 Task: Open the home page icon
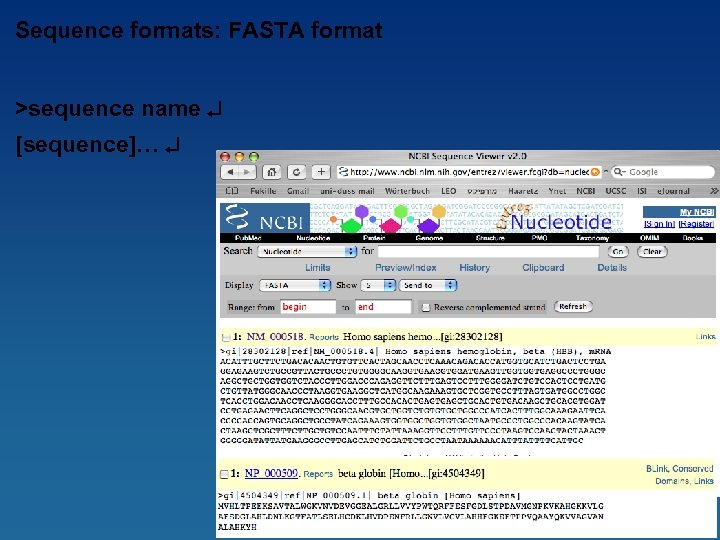coord(272,172)
